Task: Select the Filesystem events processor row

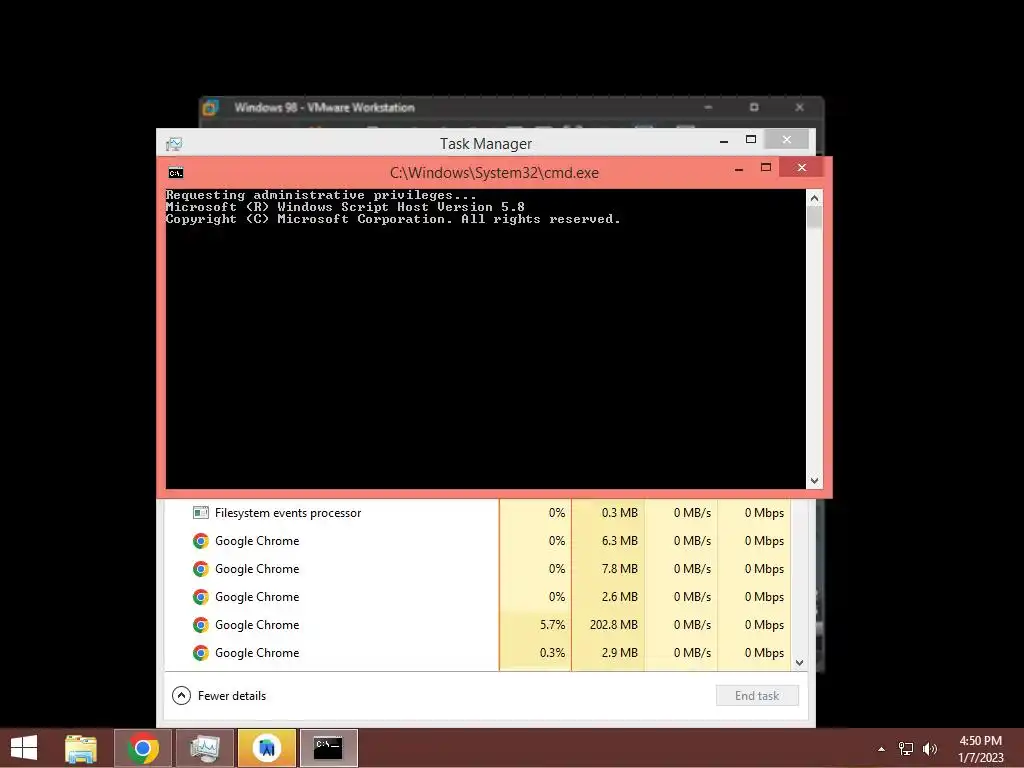Action: 477,513
